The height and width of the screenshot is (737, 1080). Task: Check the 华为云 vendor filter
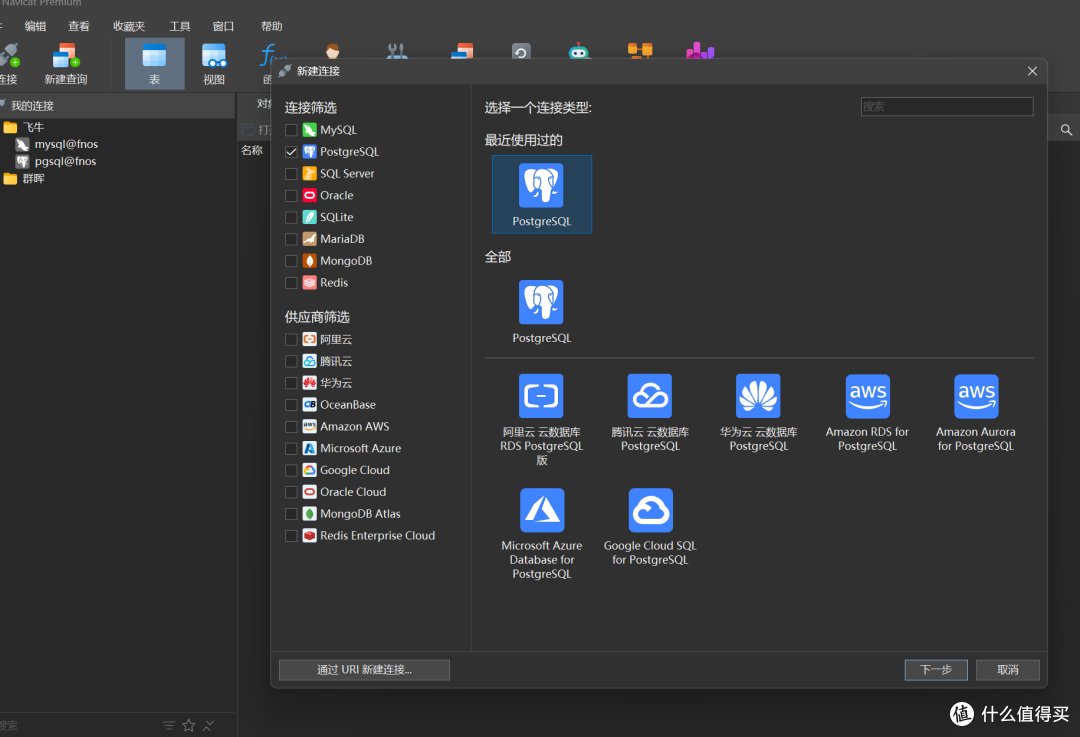tap(291, 383)
